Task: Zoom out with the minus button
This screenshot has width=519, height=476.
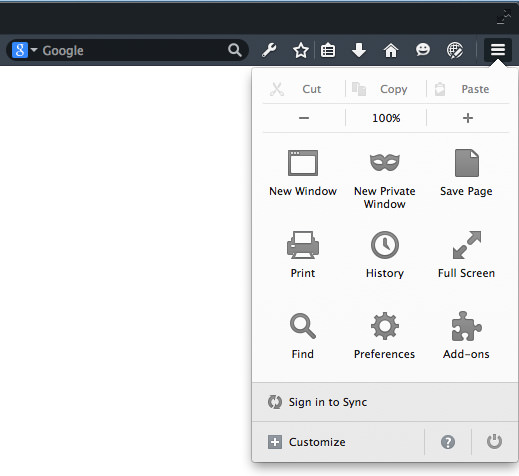Action: tap(304, 118)
